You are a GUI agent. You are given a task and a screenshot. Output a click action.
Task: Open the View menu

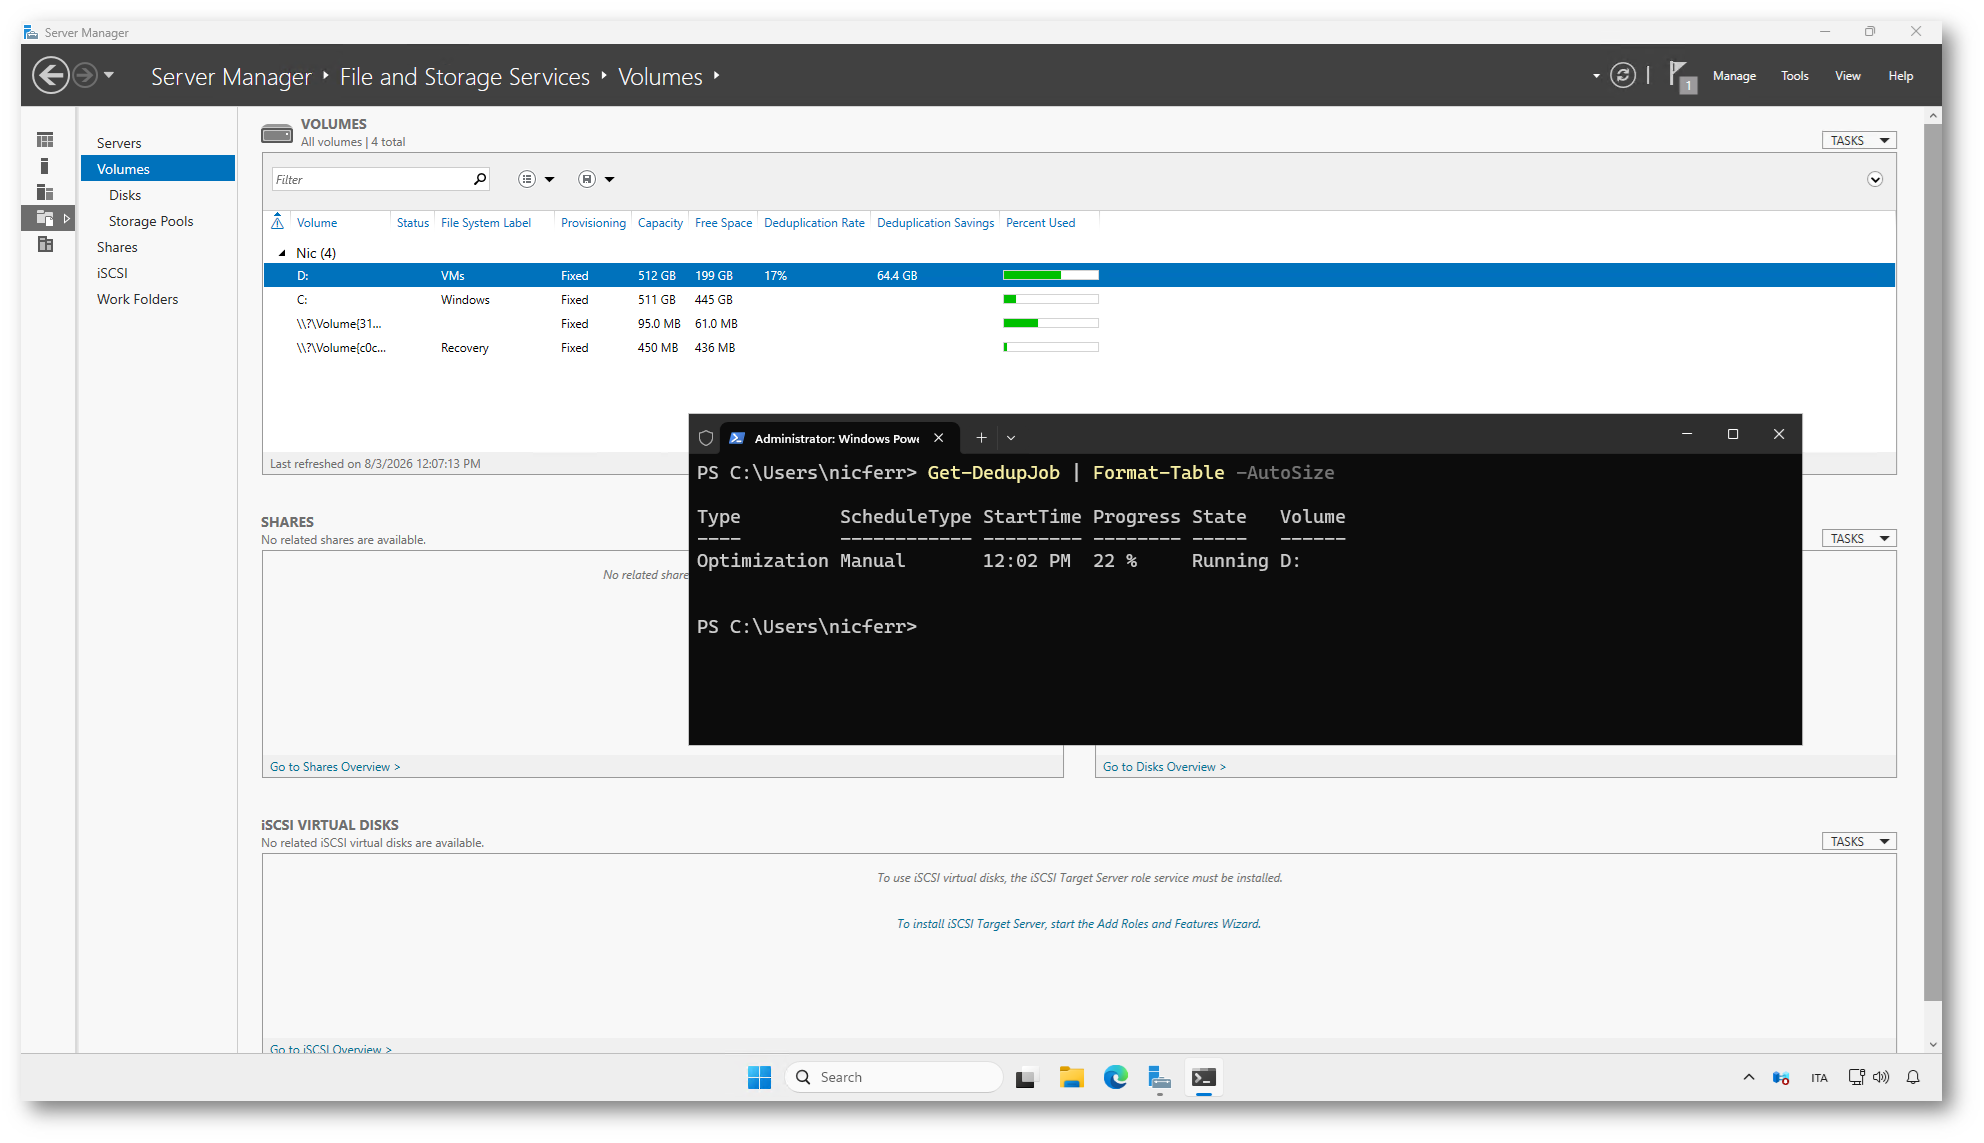pyautogui.click(x=1847, y=76)
